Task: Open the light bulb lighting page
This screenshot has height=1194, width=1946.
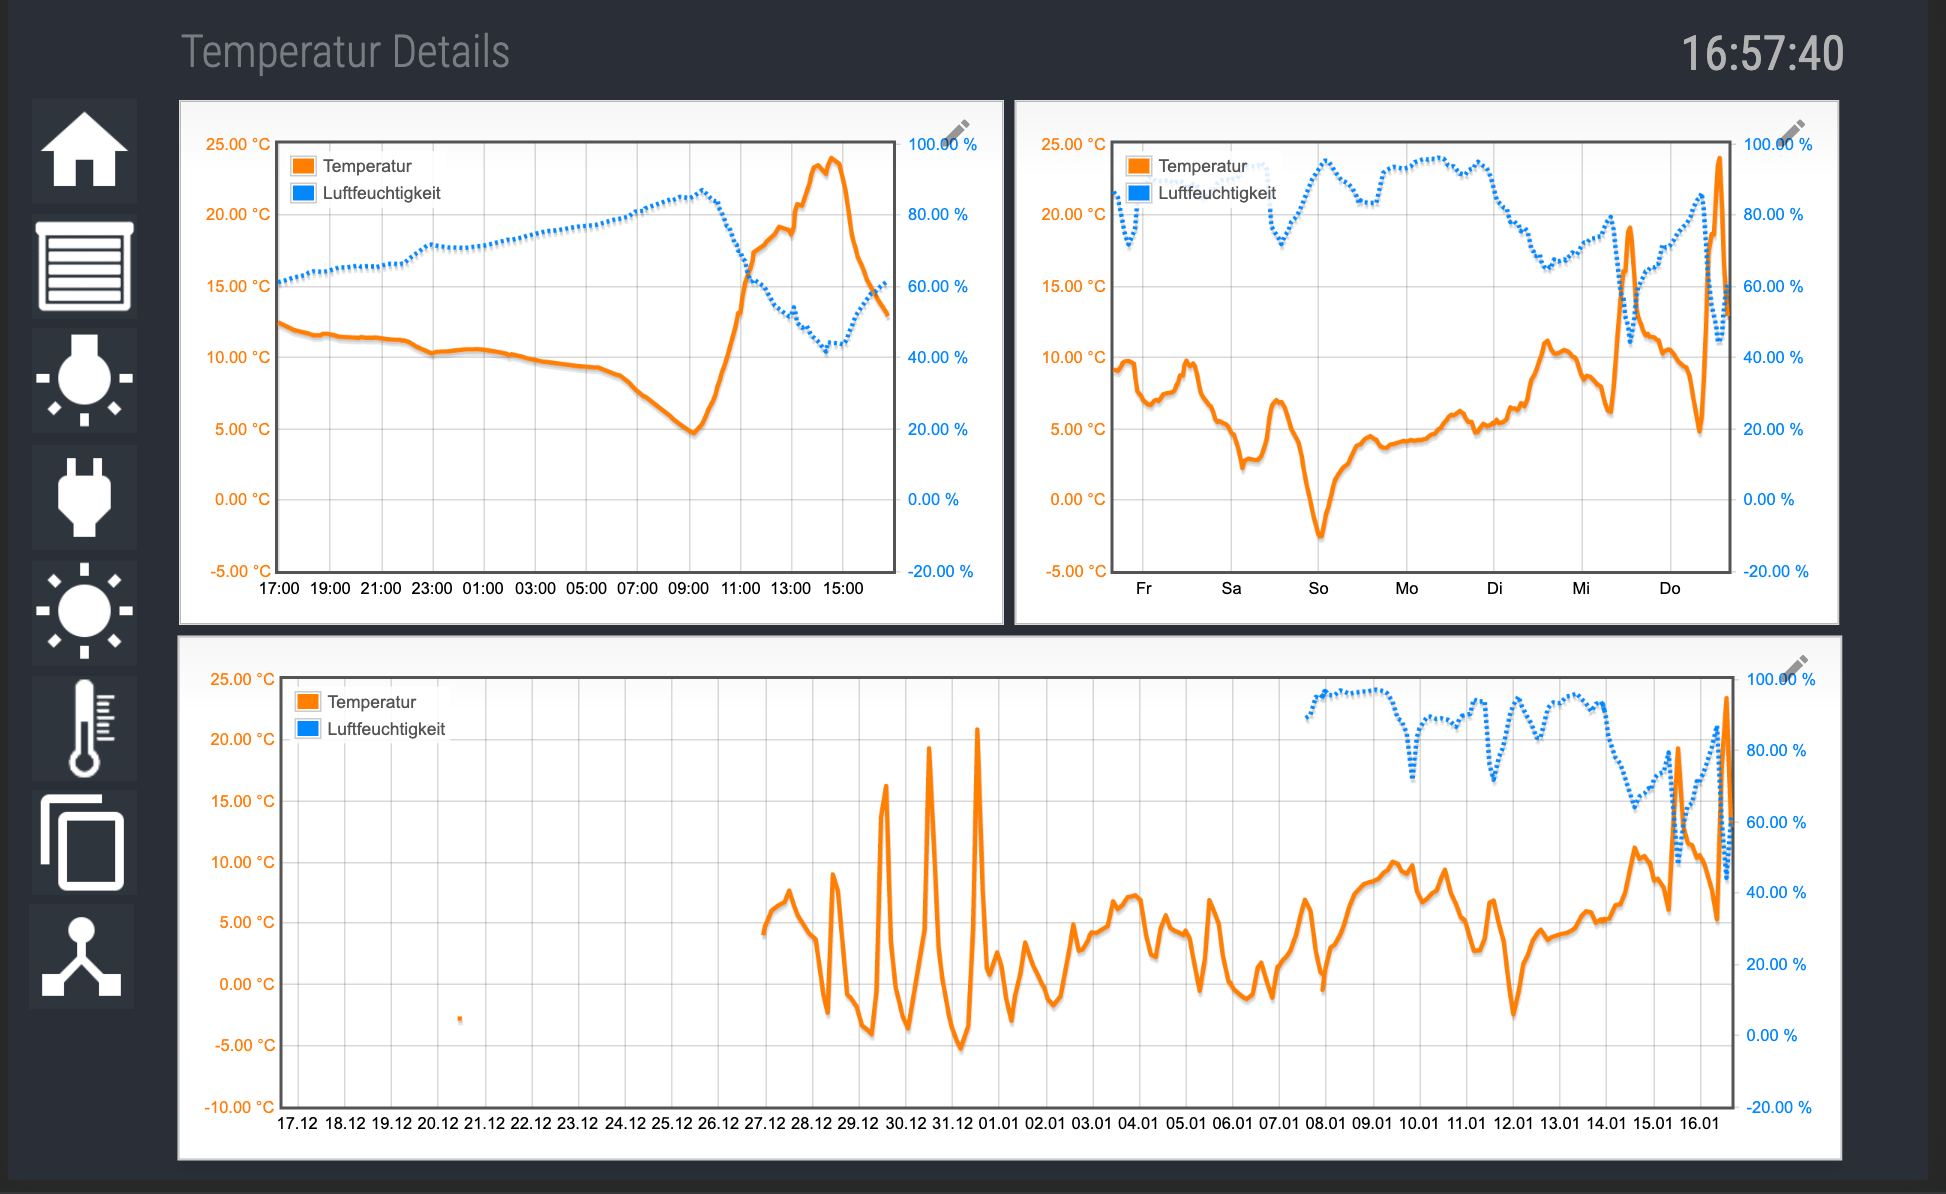Action: point(84,381)
